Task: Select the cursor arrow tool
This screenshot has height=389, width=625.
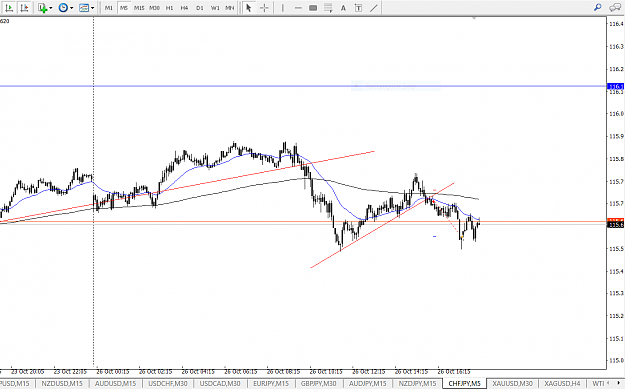Action: pos(249,8)
